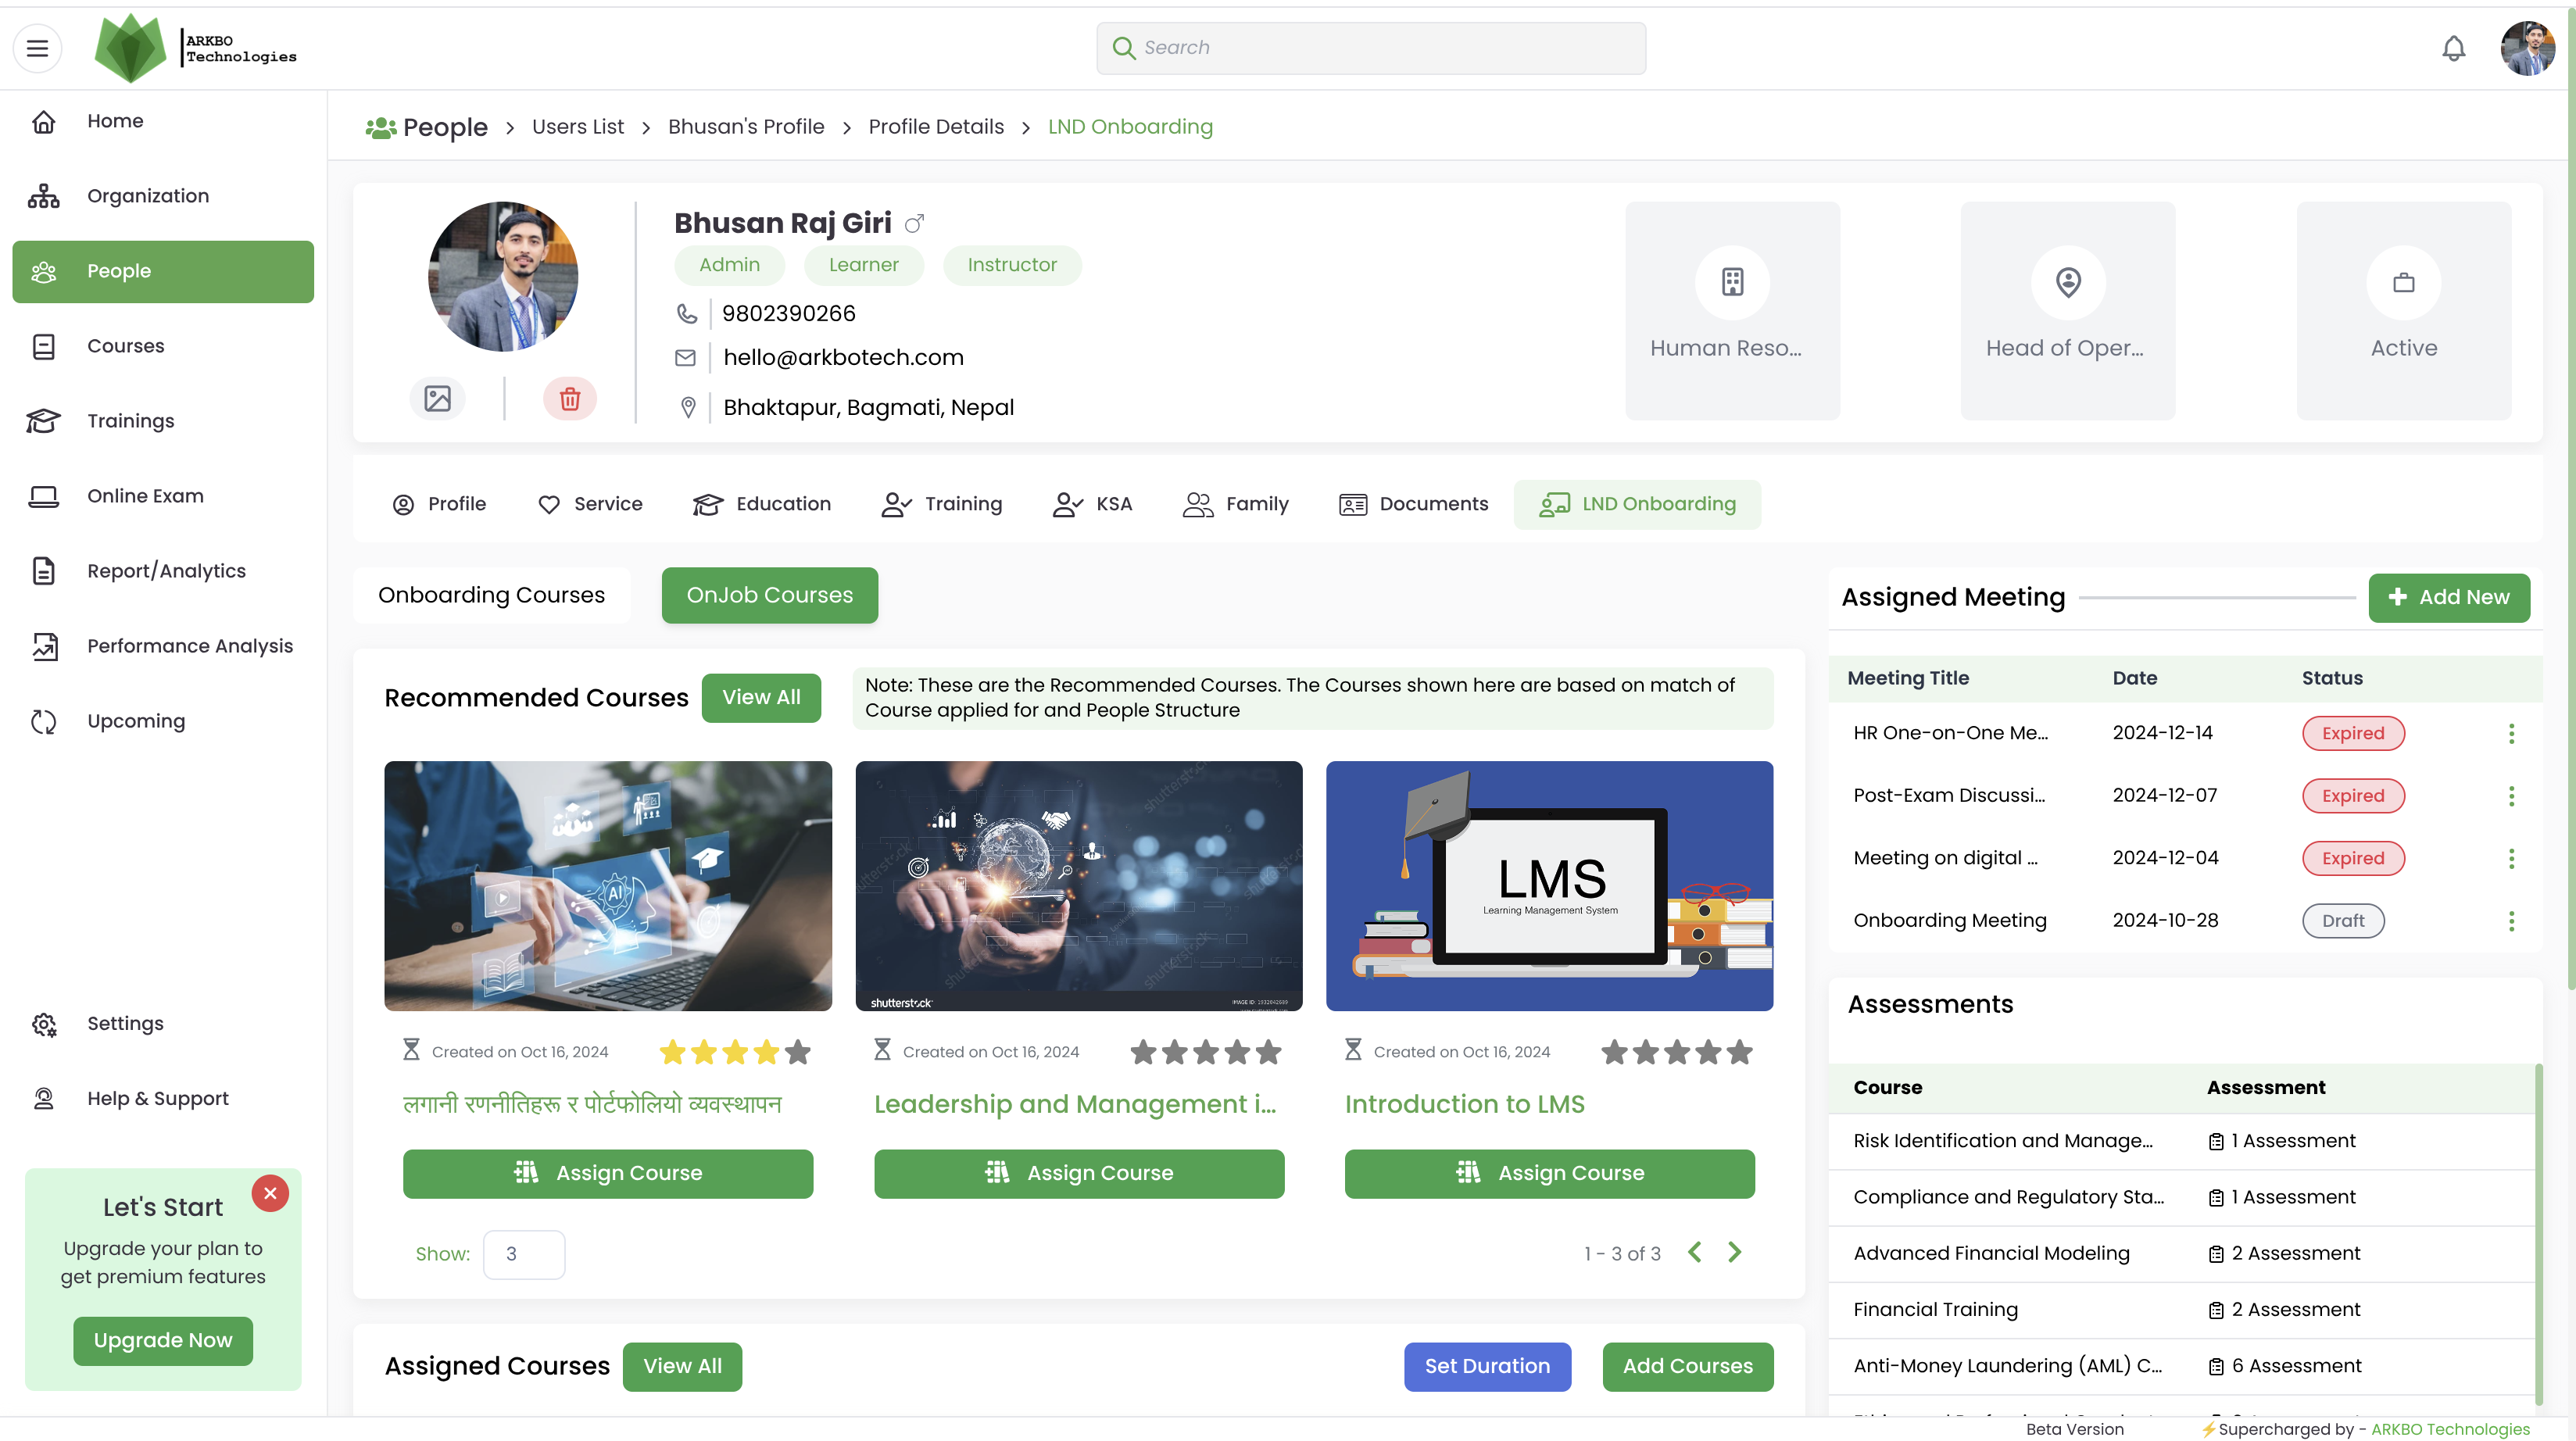
Task: Close the Let's Start upgrade card
Action: (270, 1193)
